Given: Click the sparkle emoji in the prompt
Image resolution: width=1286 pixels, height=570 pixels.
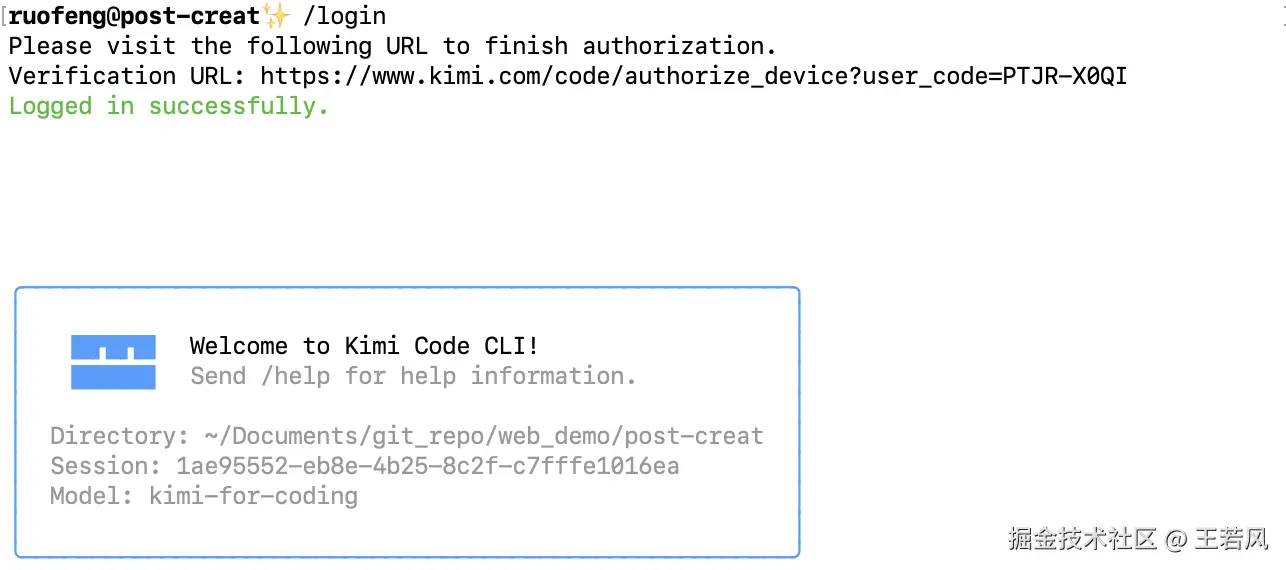Looking at the screenshot, I should (x=275, y=16).
